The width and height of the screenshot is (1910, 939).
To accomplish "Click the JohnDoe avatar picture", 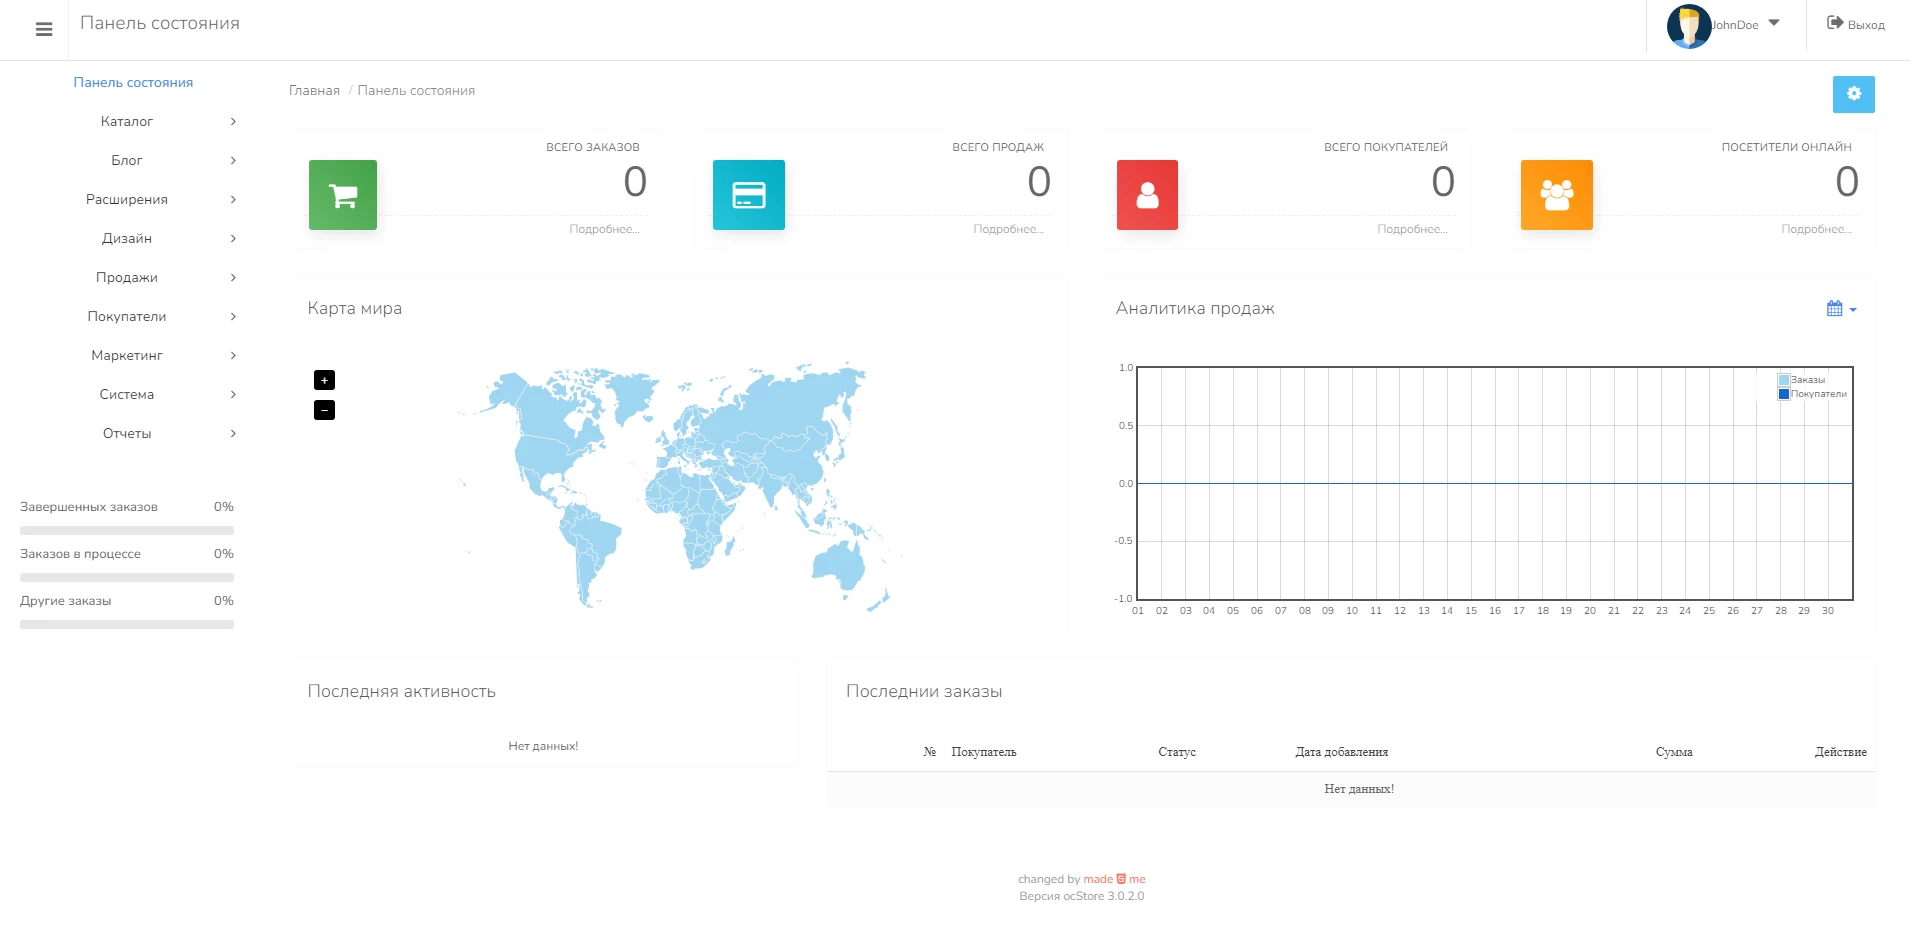I will point(1689,26).
